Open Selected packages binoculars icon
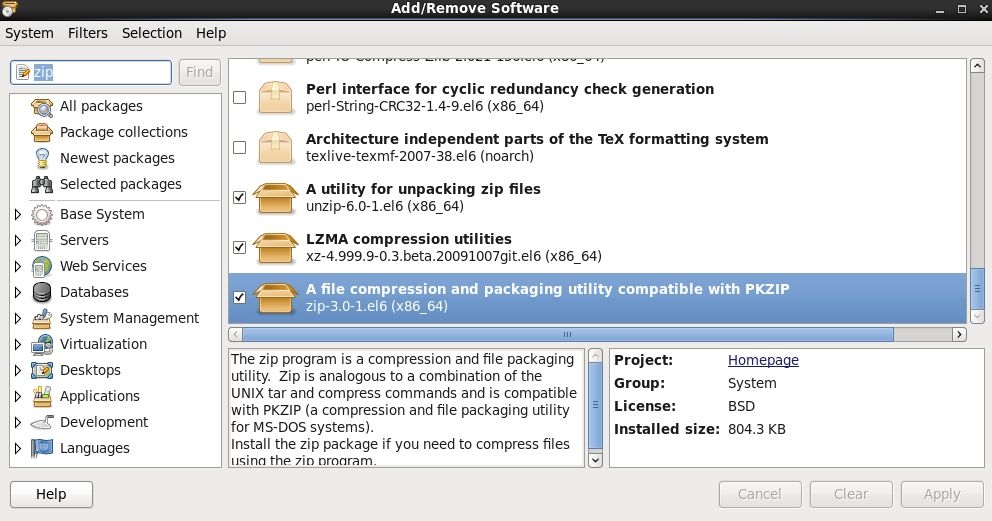Screen dimensions: 992x521 42,185
